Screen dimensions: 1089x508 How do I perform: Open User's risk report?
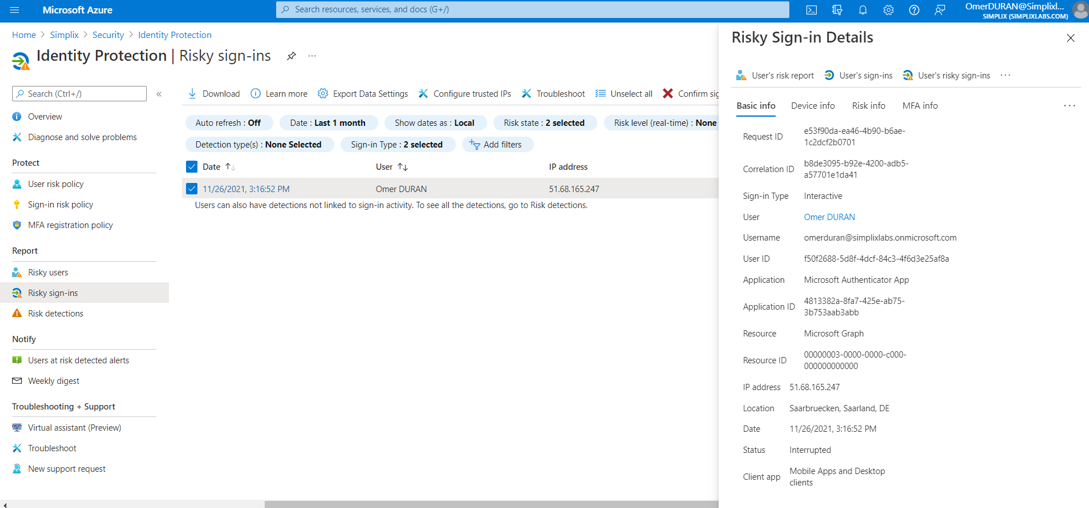[775, 75]
